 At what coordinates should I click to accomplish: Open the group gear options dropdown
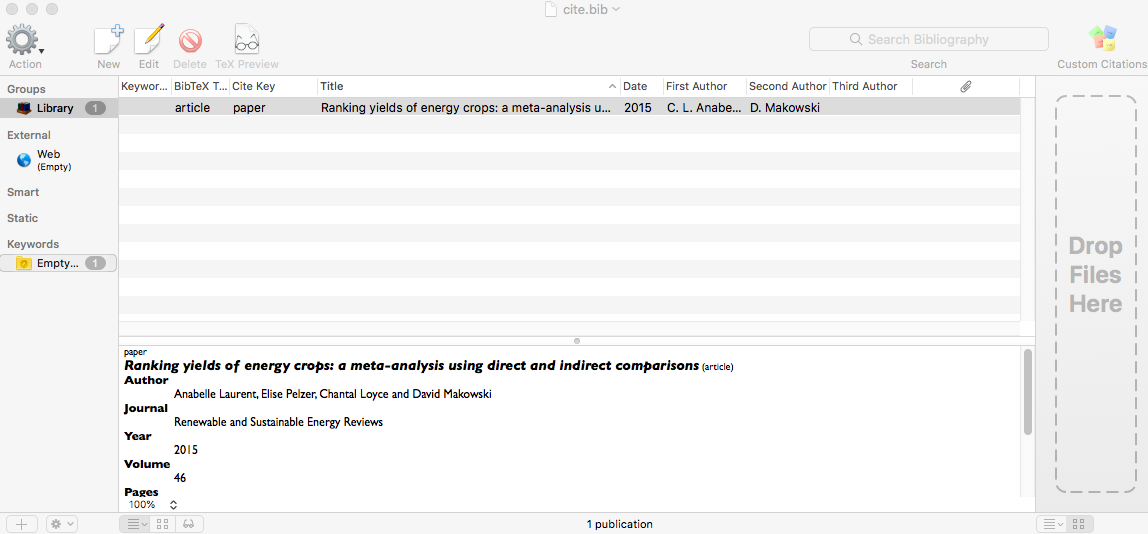pyautogui.click(x=61, y=524)
